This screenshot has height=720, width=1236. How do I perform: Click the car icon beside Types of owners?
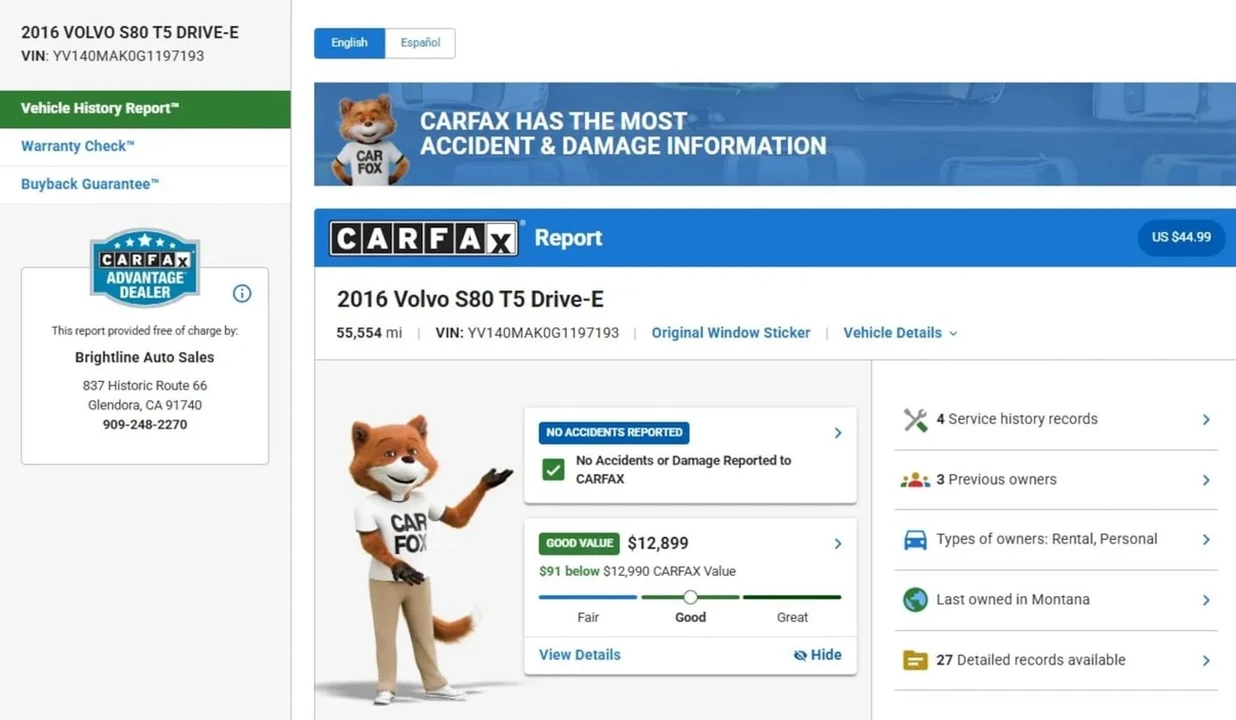pyautogui.click(x=915, y=540)
